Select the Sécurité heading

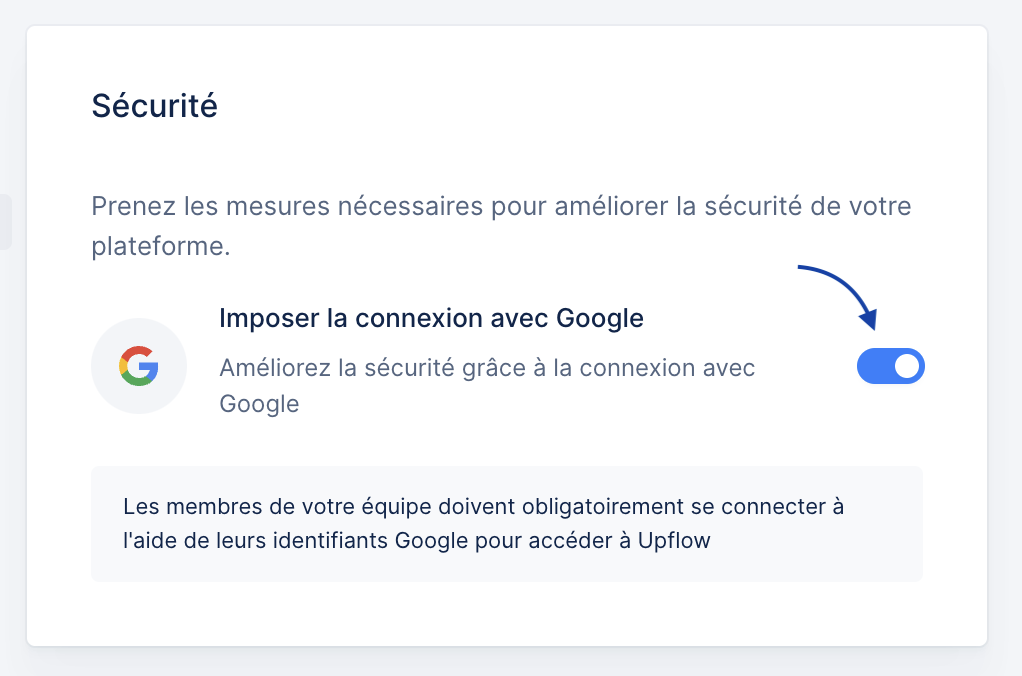pos(154,106)
